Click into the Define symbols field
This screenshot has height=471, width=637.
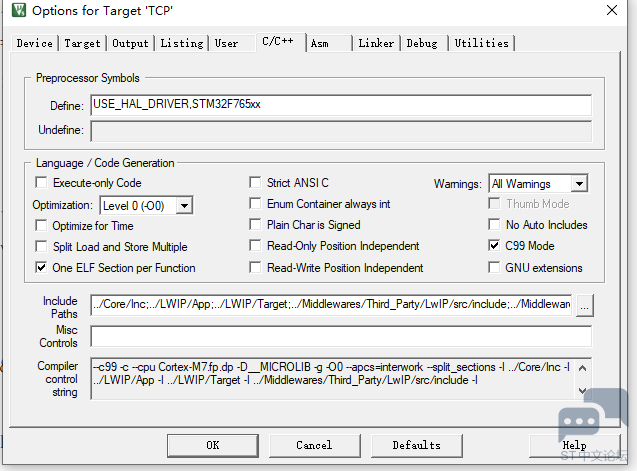point(340,105)
